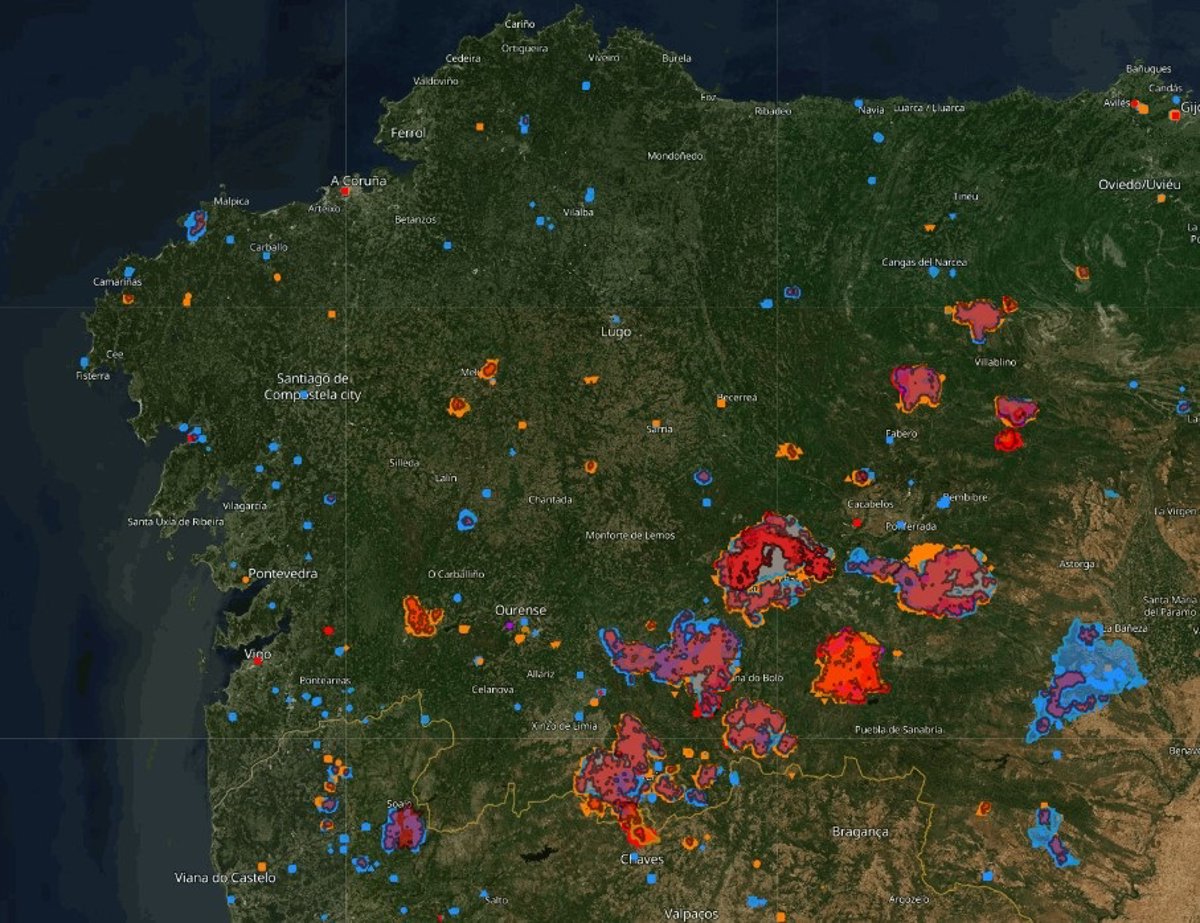The height and width of the screenshot is (923, 1200).
Task: Click the red hotspot marker beside Vigo
Action: pyautogui.click(x=257, y=661)
